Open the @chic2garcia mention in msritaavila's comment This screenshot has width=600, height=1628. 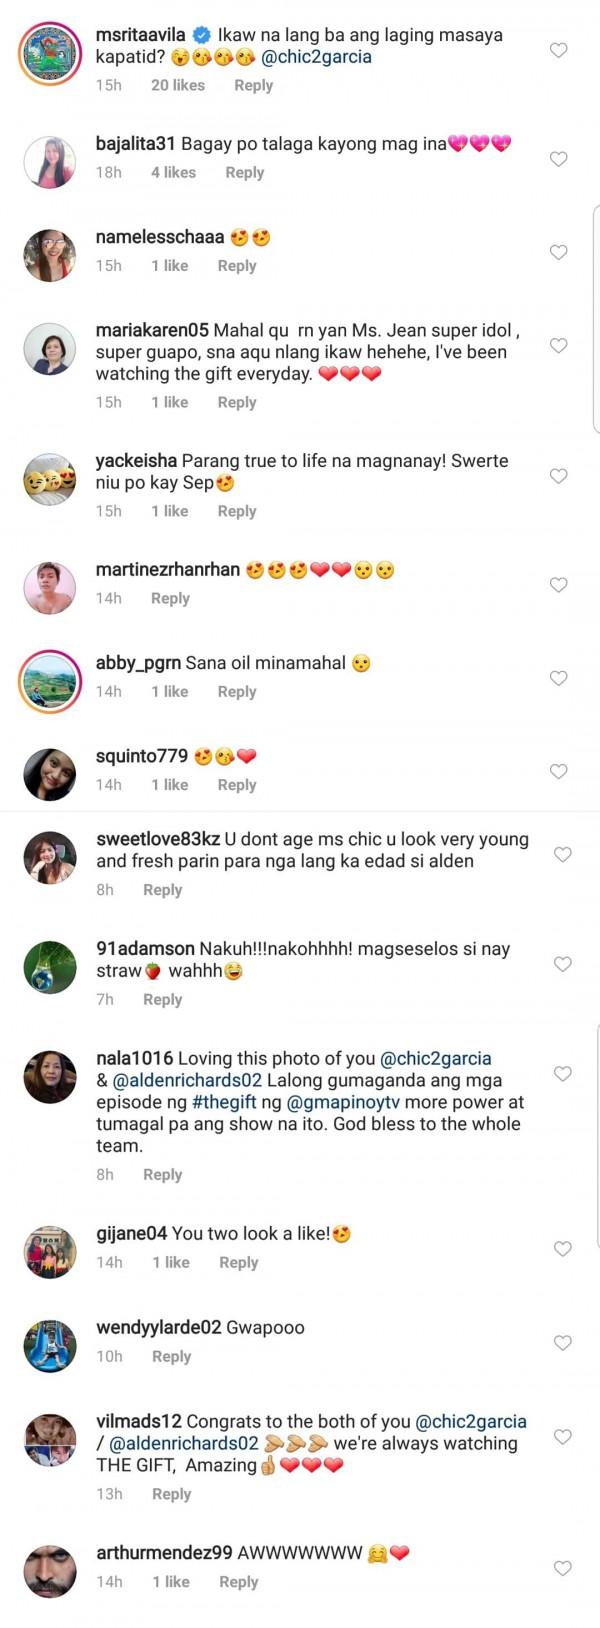click(316, 57)
